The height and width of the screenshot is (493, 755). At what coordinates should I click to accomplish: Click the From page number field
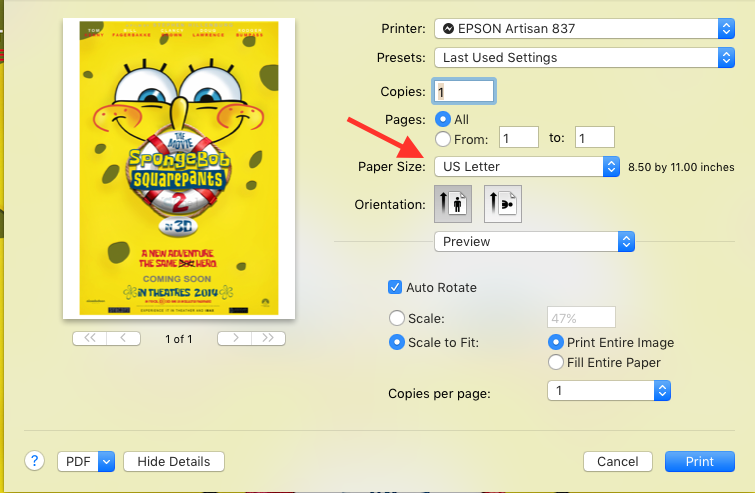pyautogui.click(x=519, y=138)
